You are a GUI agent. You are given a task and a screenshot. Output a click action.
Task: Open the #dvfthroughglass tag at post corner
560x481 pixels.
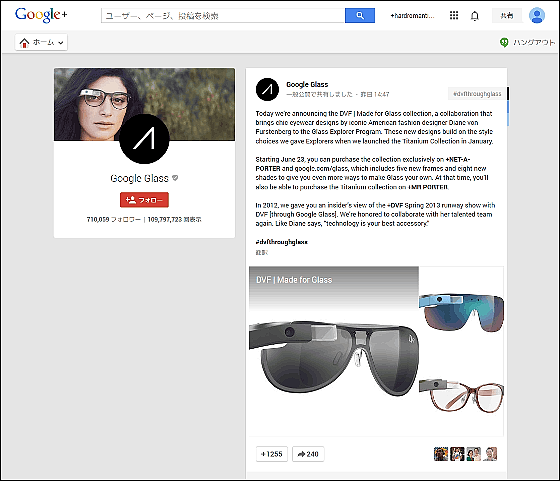pyautogui.click(x=477, y=94)
